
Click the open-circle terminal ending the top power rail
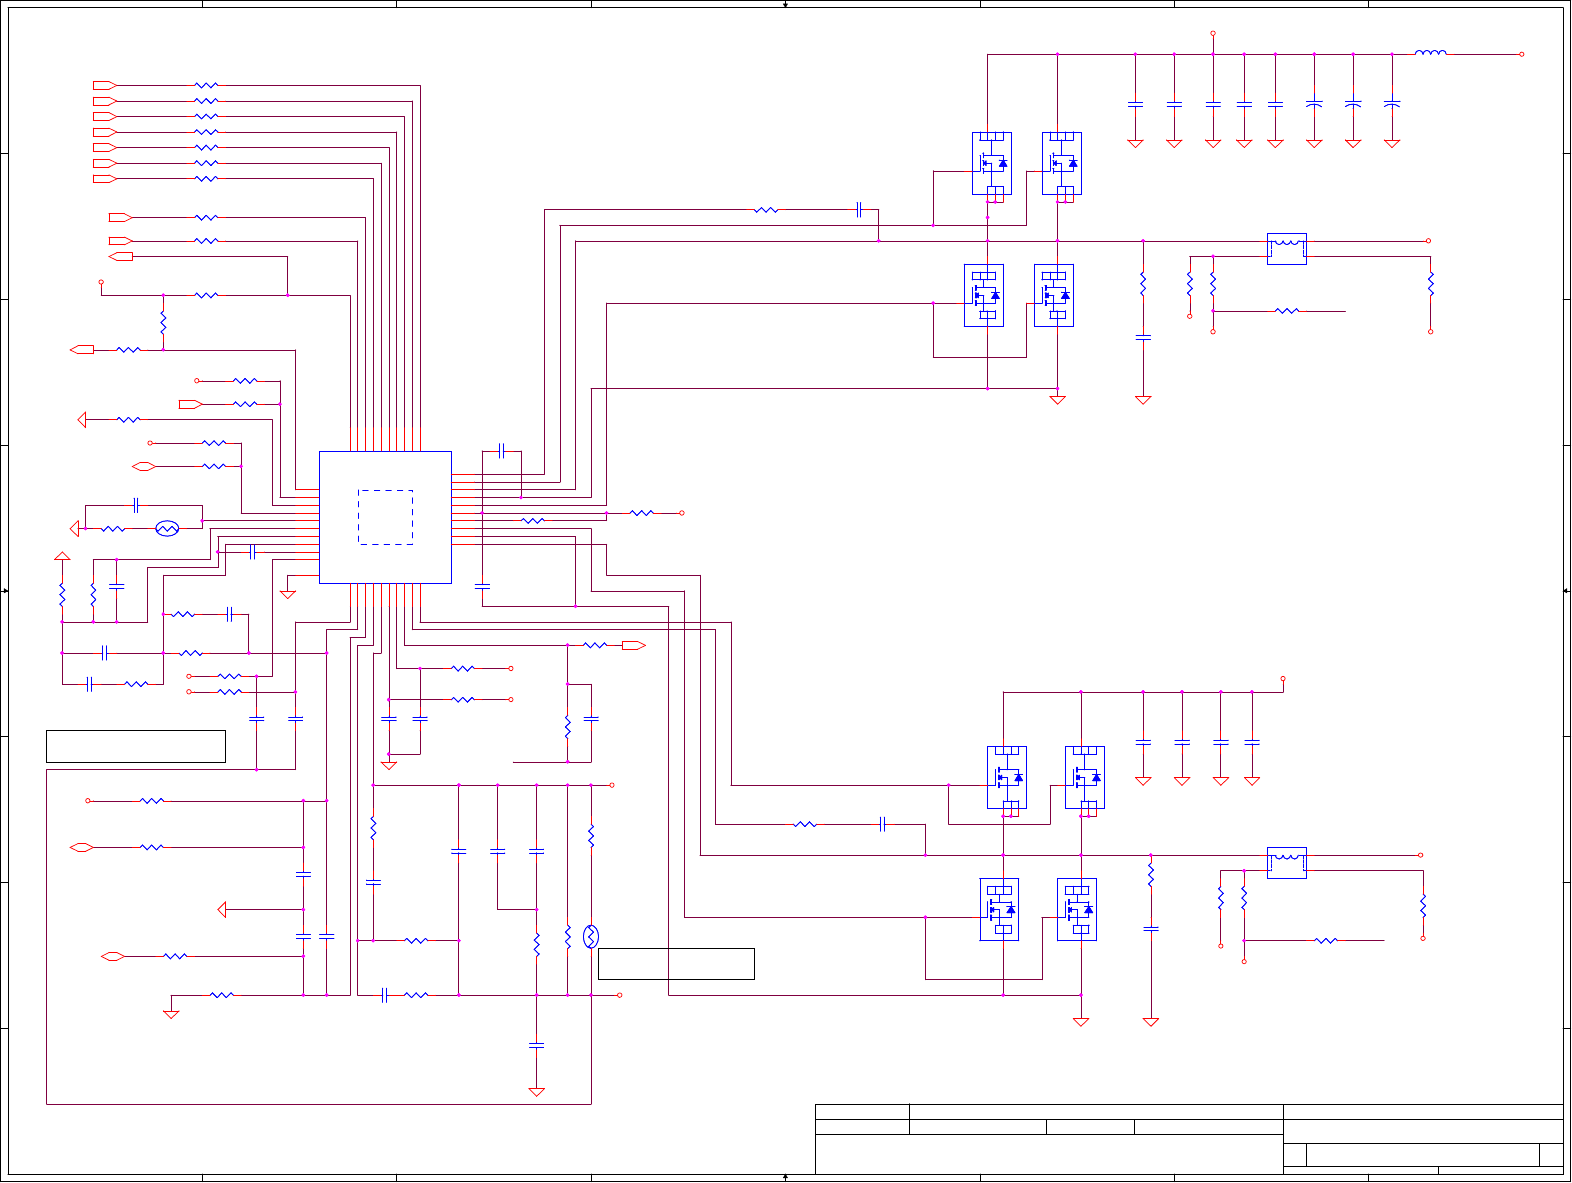pyautogui.click(x=1522, y=54)
